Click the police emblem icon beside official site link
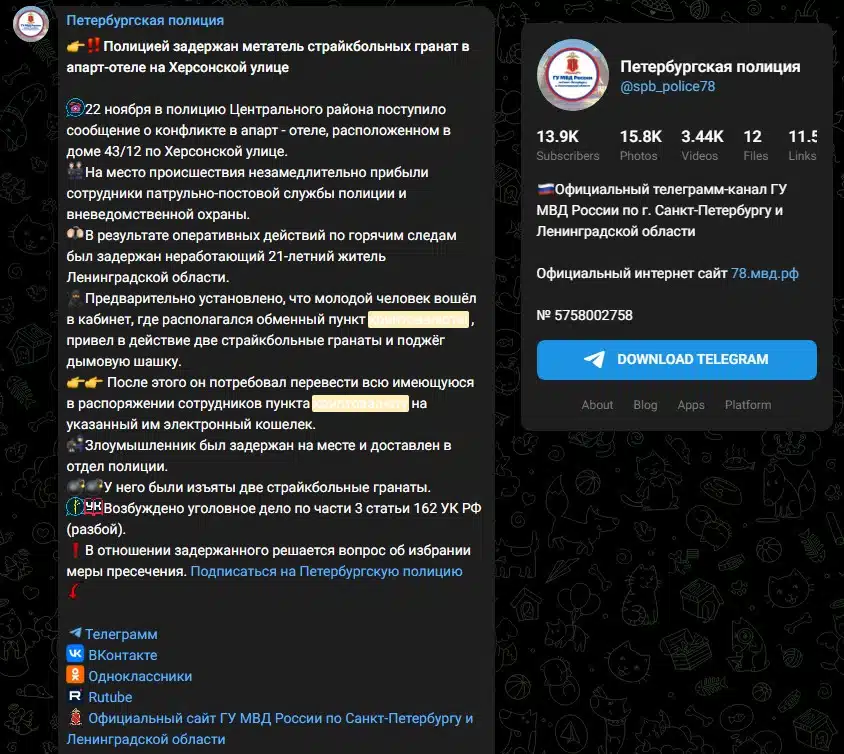The height and width of the screenshot is (754, 844). (75, 717)
